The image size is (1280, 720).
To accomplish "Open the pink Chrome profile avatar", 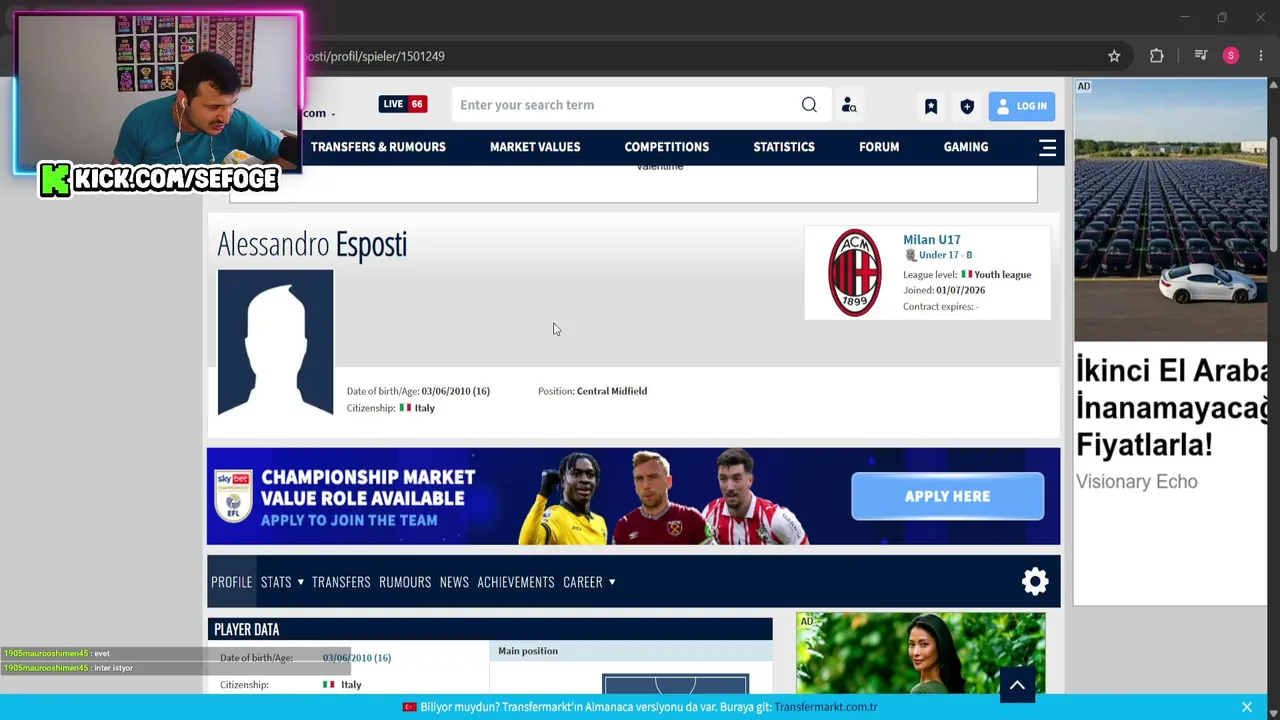I will [1231, 56].
